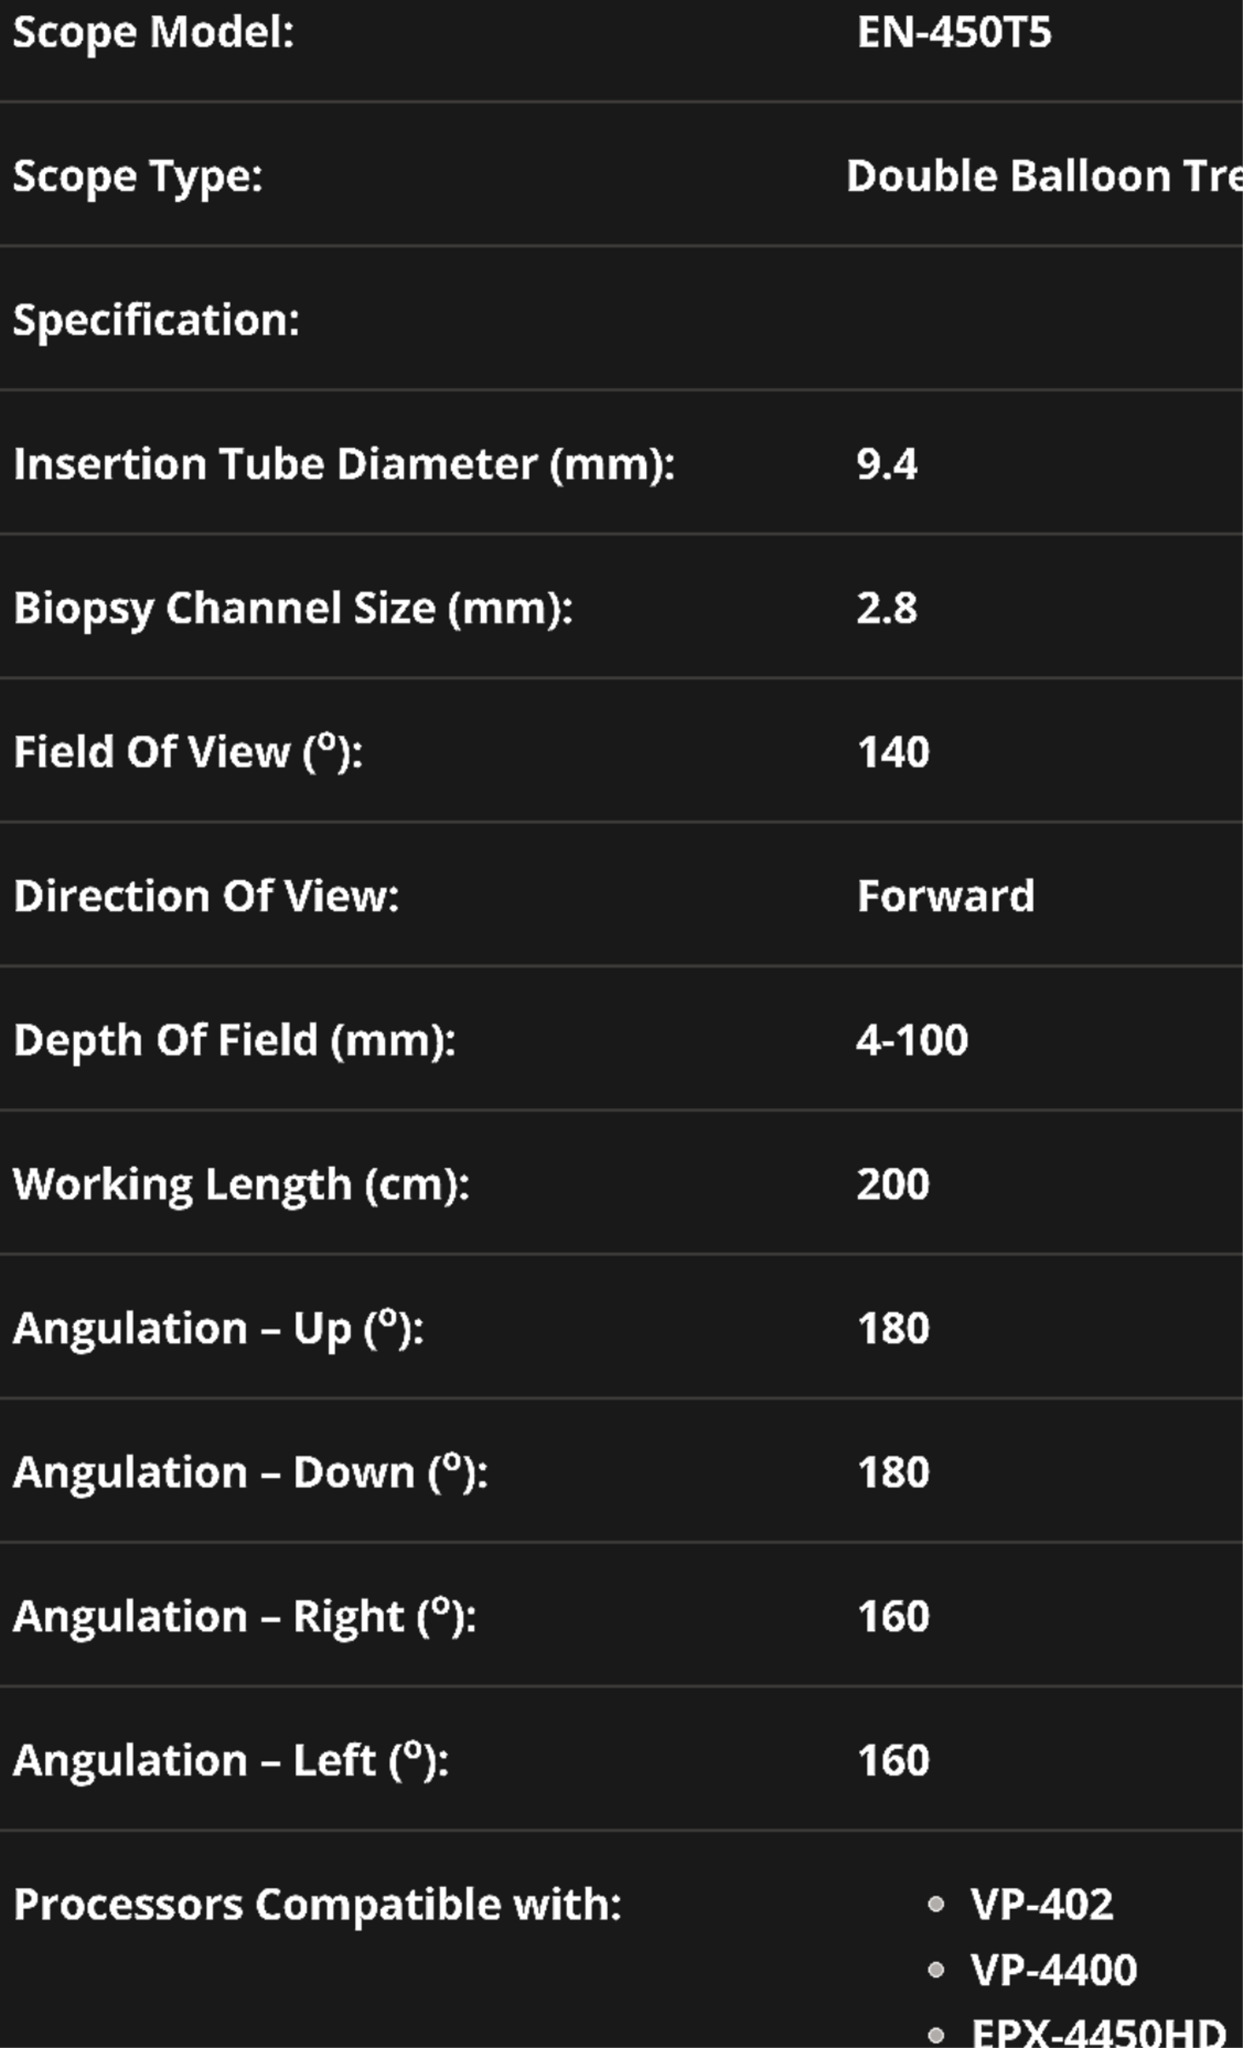Viewport: 1243px width, 2048px height.
Task: Click the Field Of View label
Action: click(188, 752)
